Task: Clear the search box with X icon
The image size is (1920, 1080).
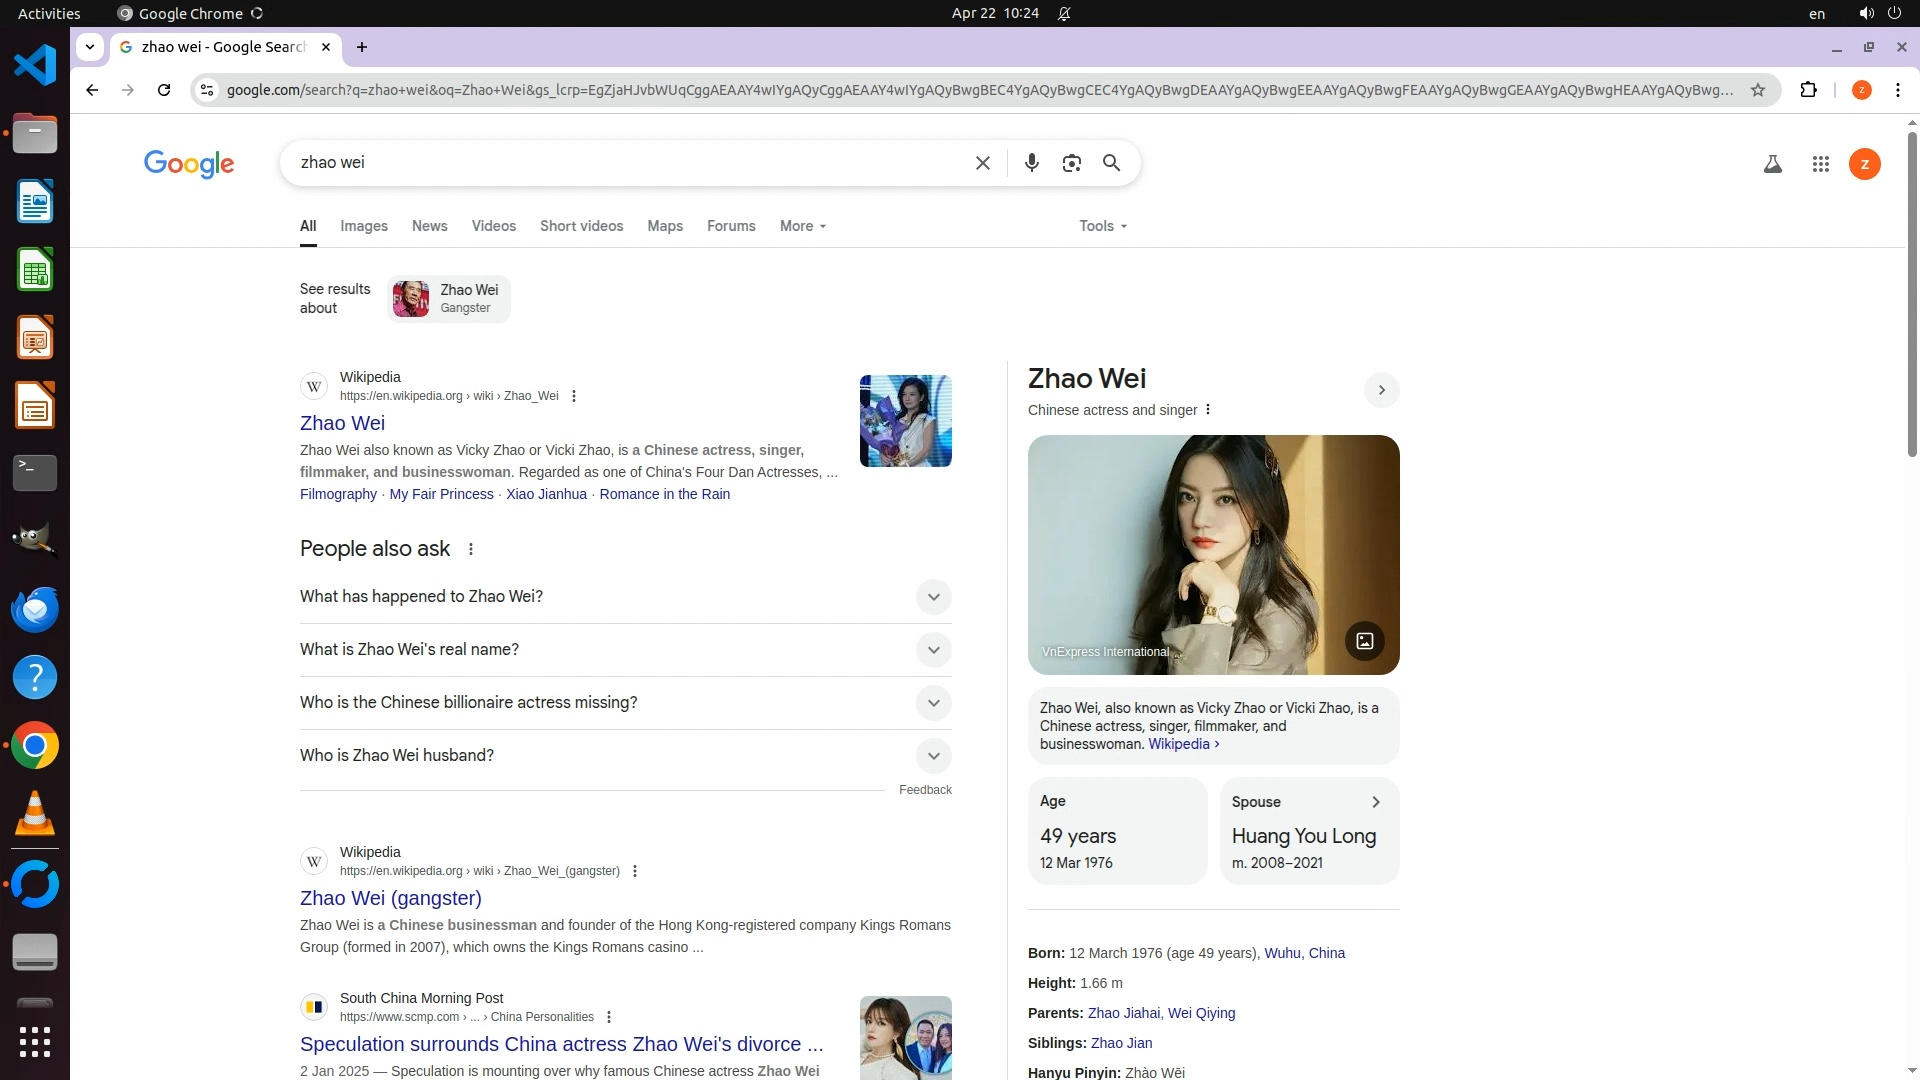Action: pyautogui.click(x=982, y=163)
